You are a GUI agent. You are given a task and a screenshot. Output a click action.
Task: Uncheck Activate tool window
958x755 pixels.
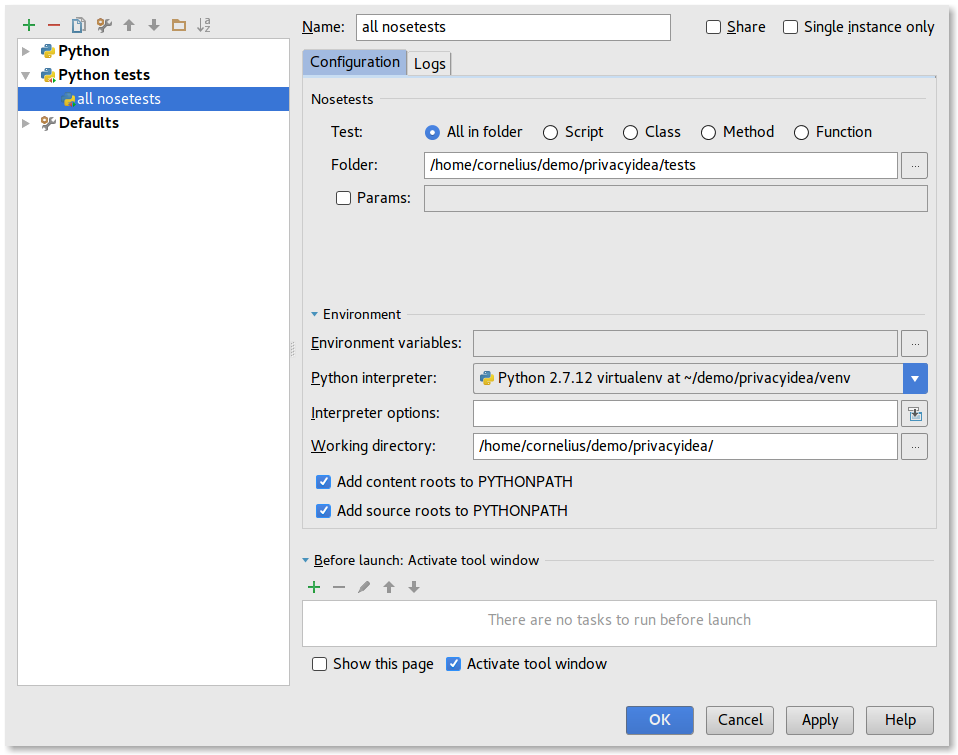click(453, 664)
